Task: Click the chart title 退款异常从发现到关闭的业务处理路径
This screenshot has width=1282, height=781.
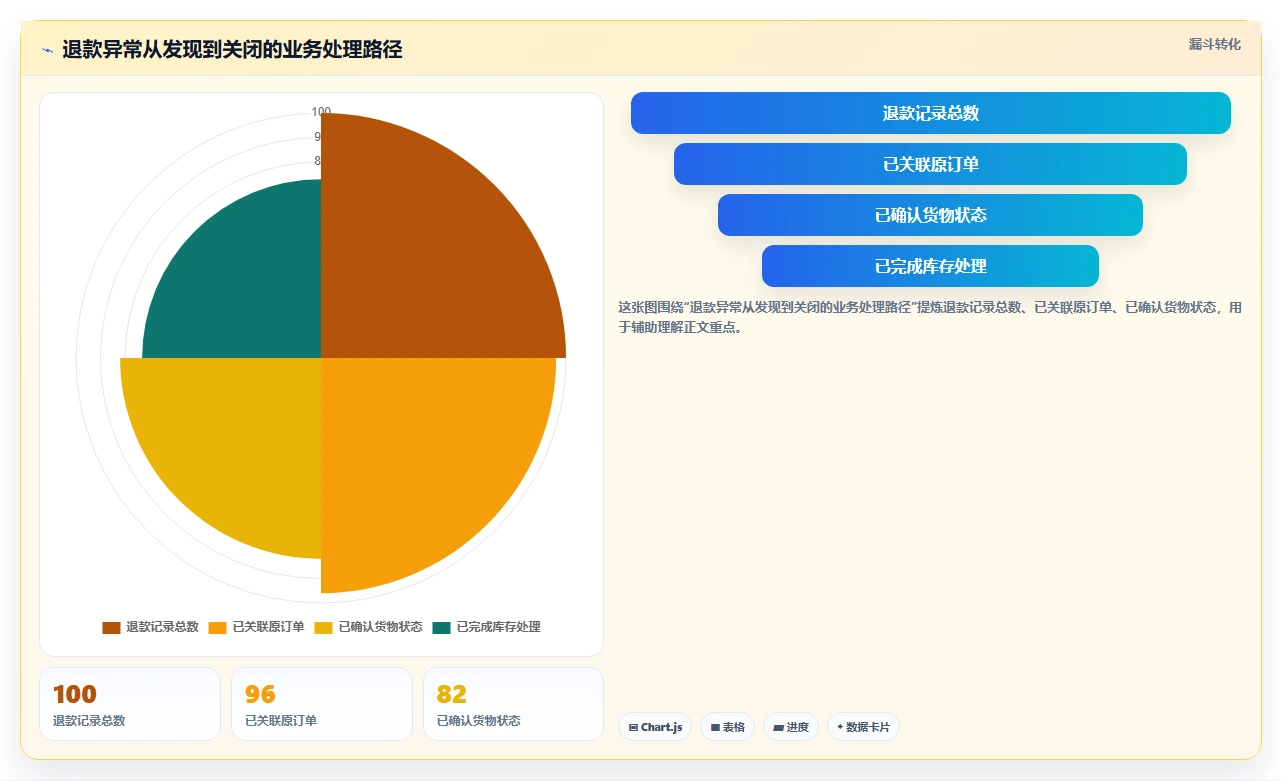Action: pyautogui.click(x=232, y=50)
